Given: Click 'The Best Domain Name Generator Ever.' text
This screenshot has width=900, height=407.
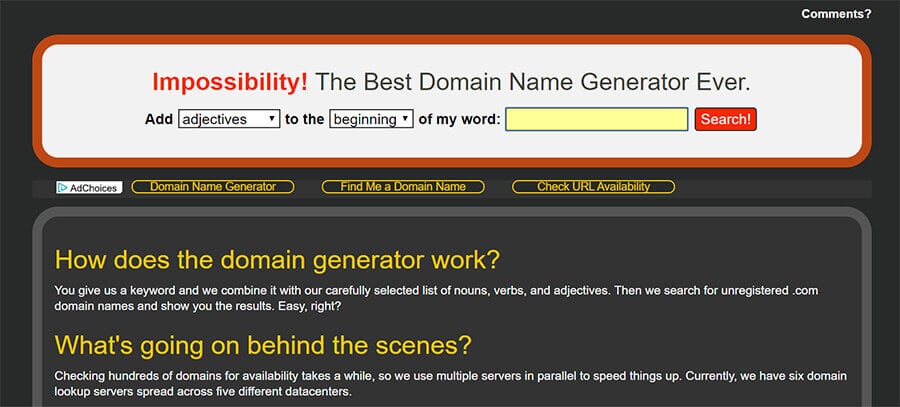Looking at the screenshot, I should tap(533, 83).
